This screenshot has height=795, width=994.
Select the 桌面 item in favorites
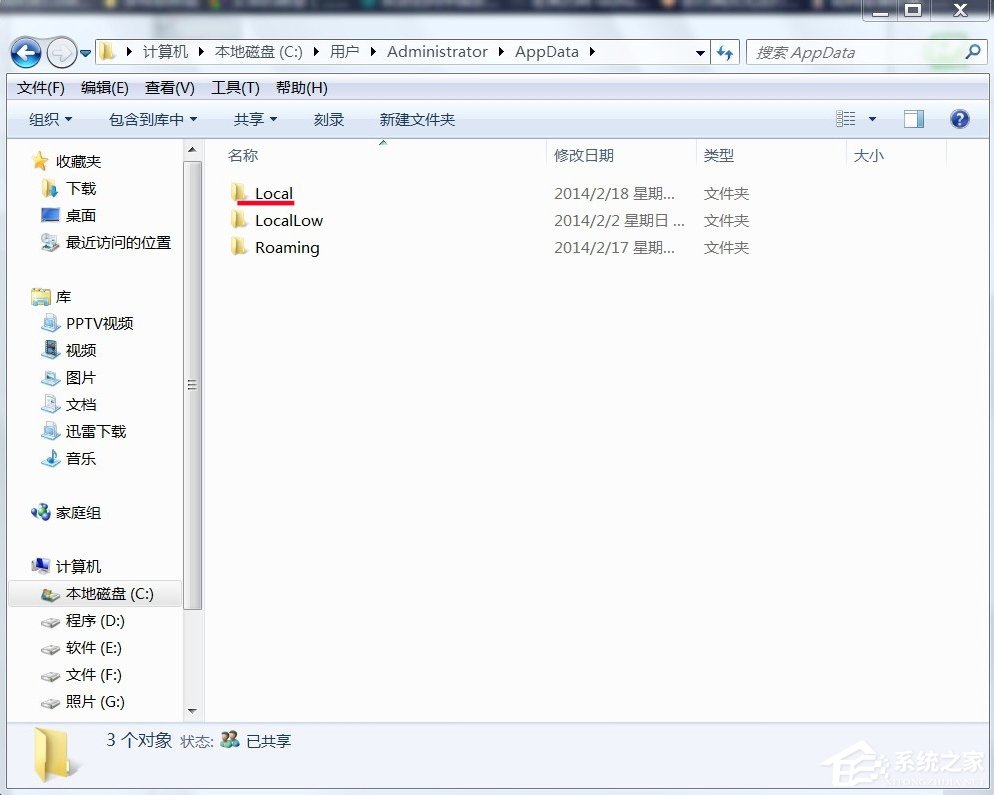[x=80, y=215]
